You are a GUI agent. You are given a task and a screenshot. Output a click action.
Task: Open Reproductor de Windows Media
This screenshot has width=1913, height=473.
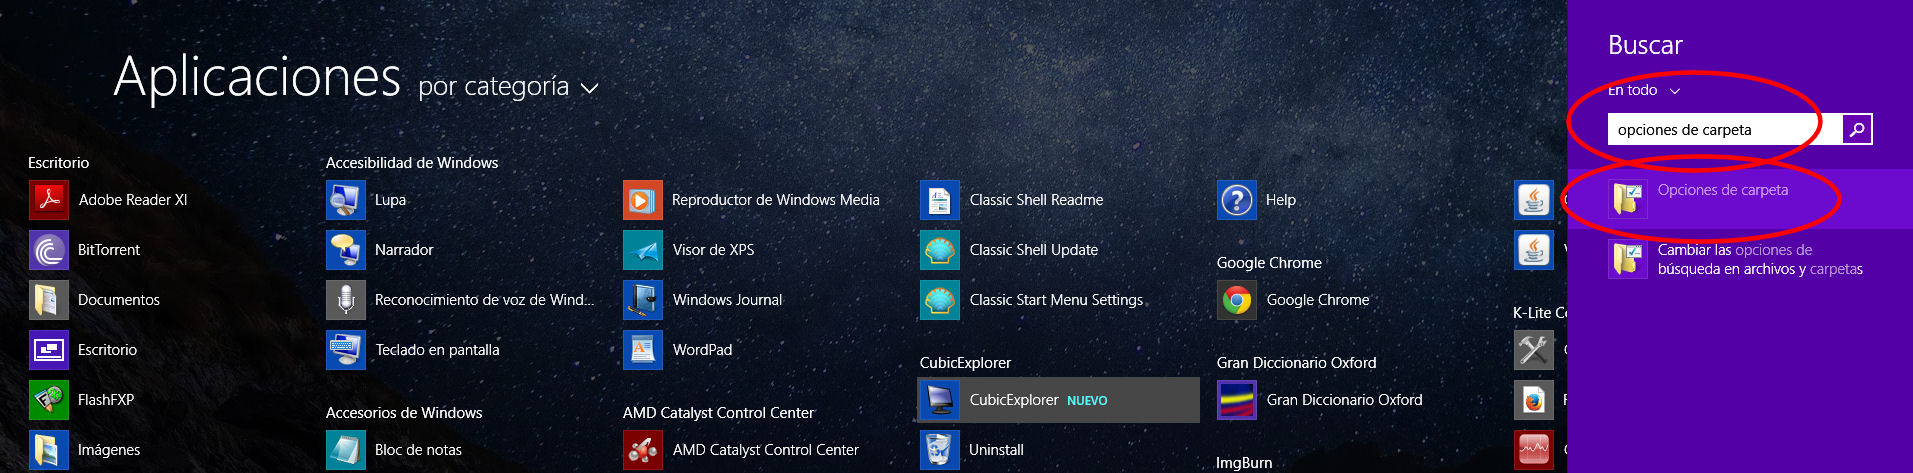(x=643, y=200)
